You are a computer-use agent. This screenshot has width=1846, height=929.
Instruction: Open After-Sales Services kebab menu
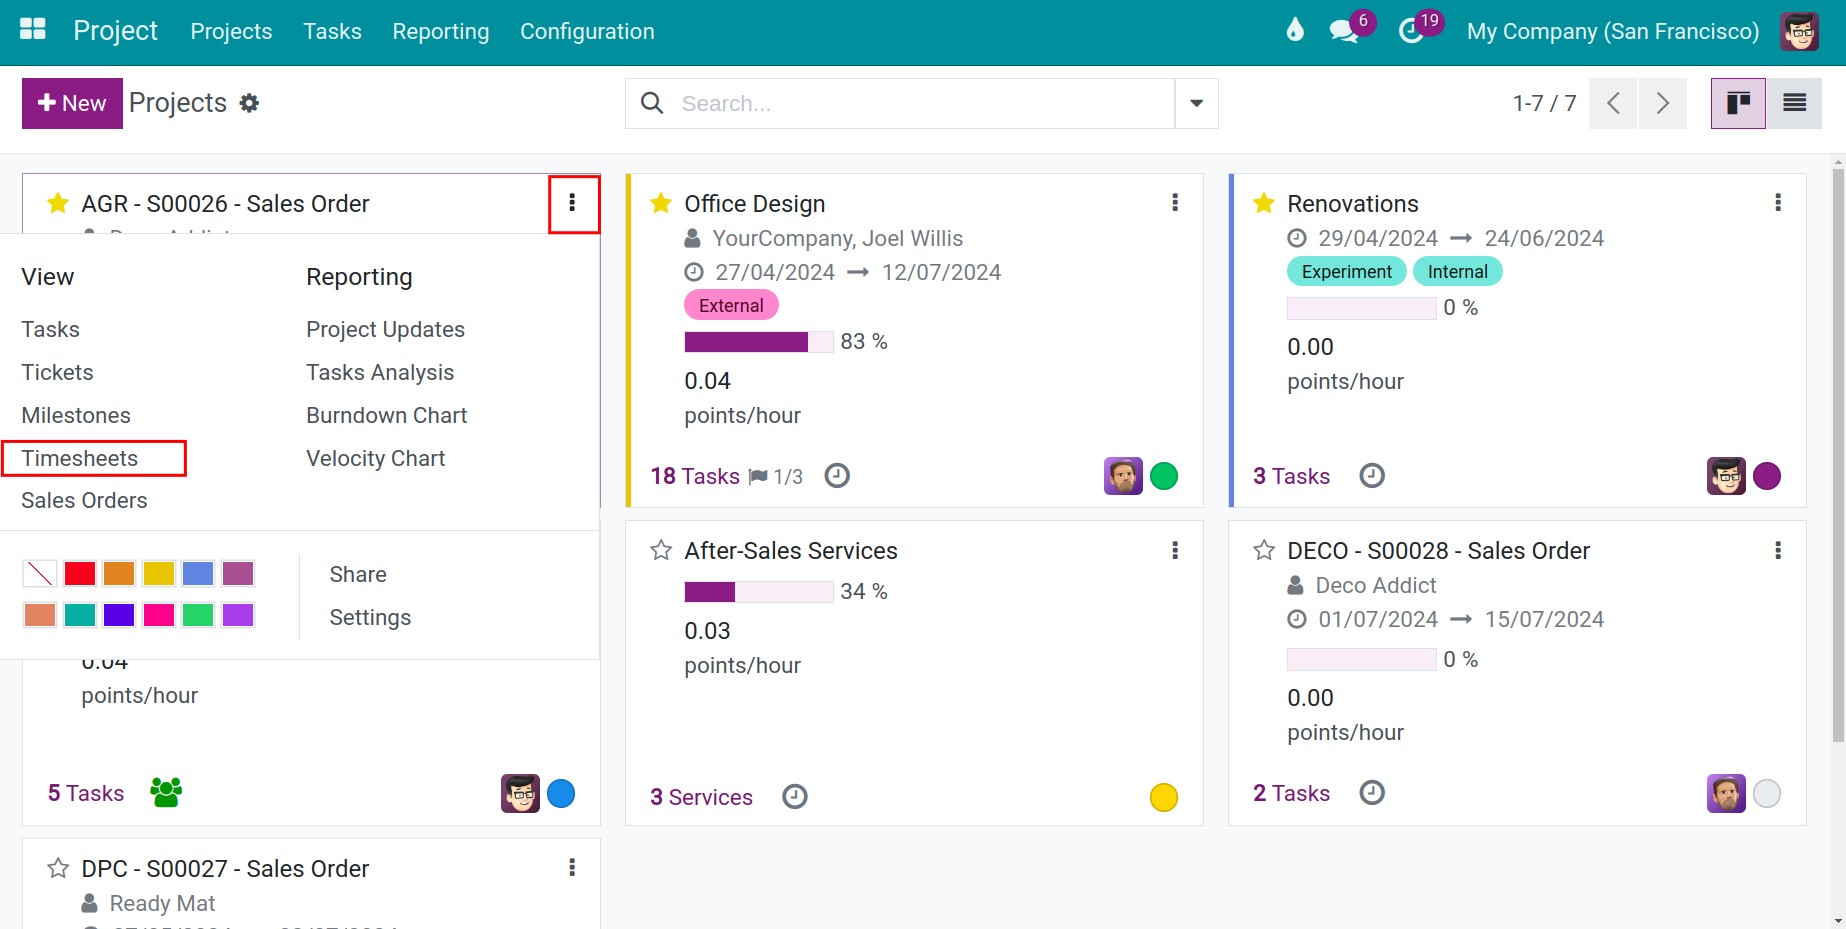[1175, 550]
